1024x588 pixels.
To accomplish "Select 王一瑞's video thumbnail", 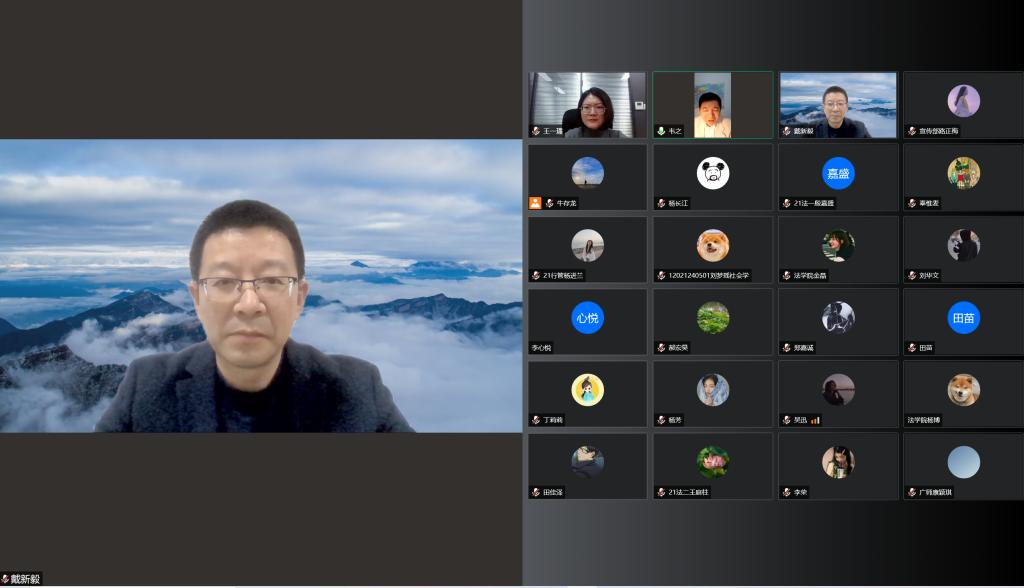I will (587, 105).
